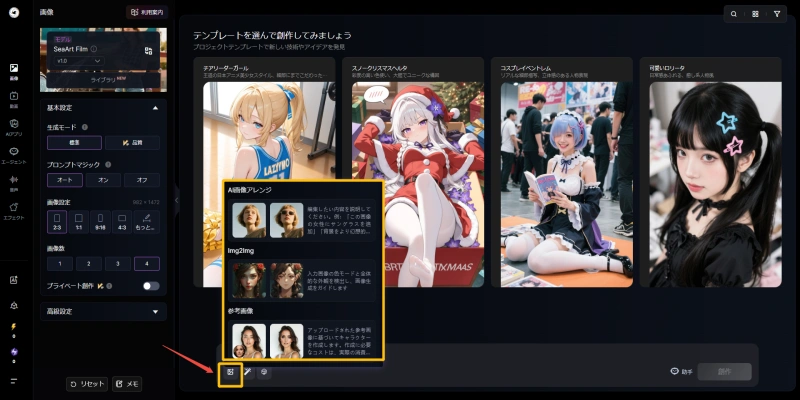Set Prompt Magic to オート
The width and height of the screenshot is (800, 400).
point(65,180)
